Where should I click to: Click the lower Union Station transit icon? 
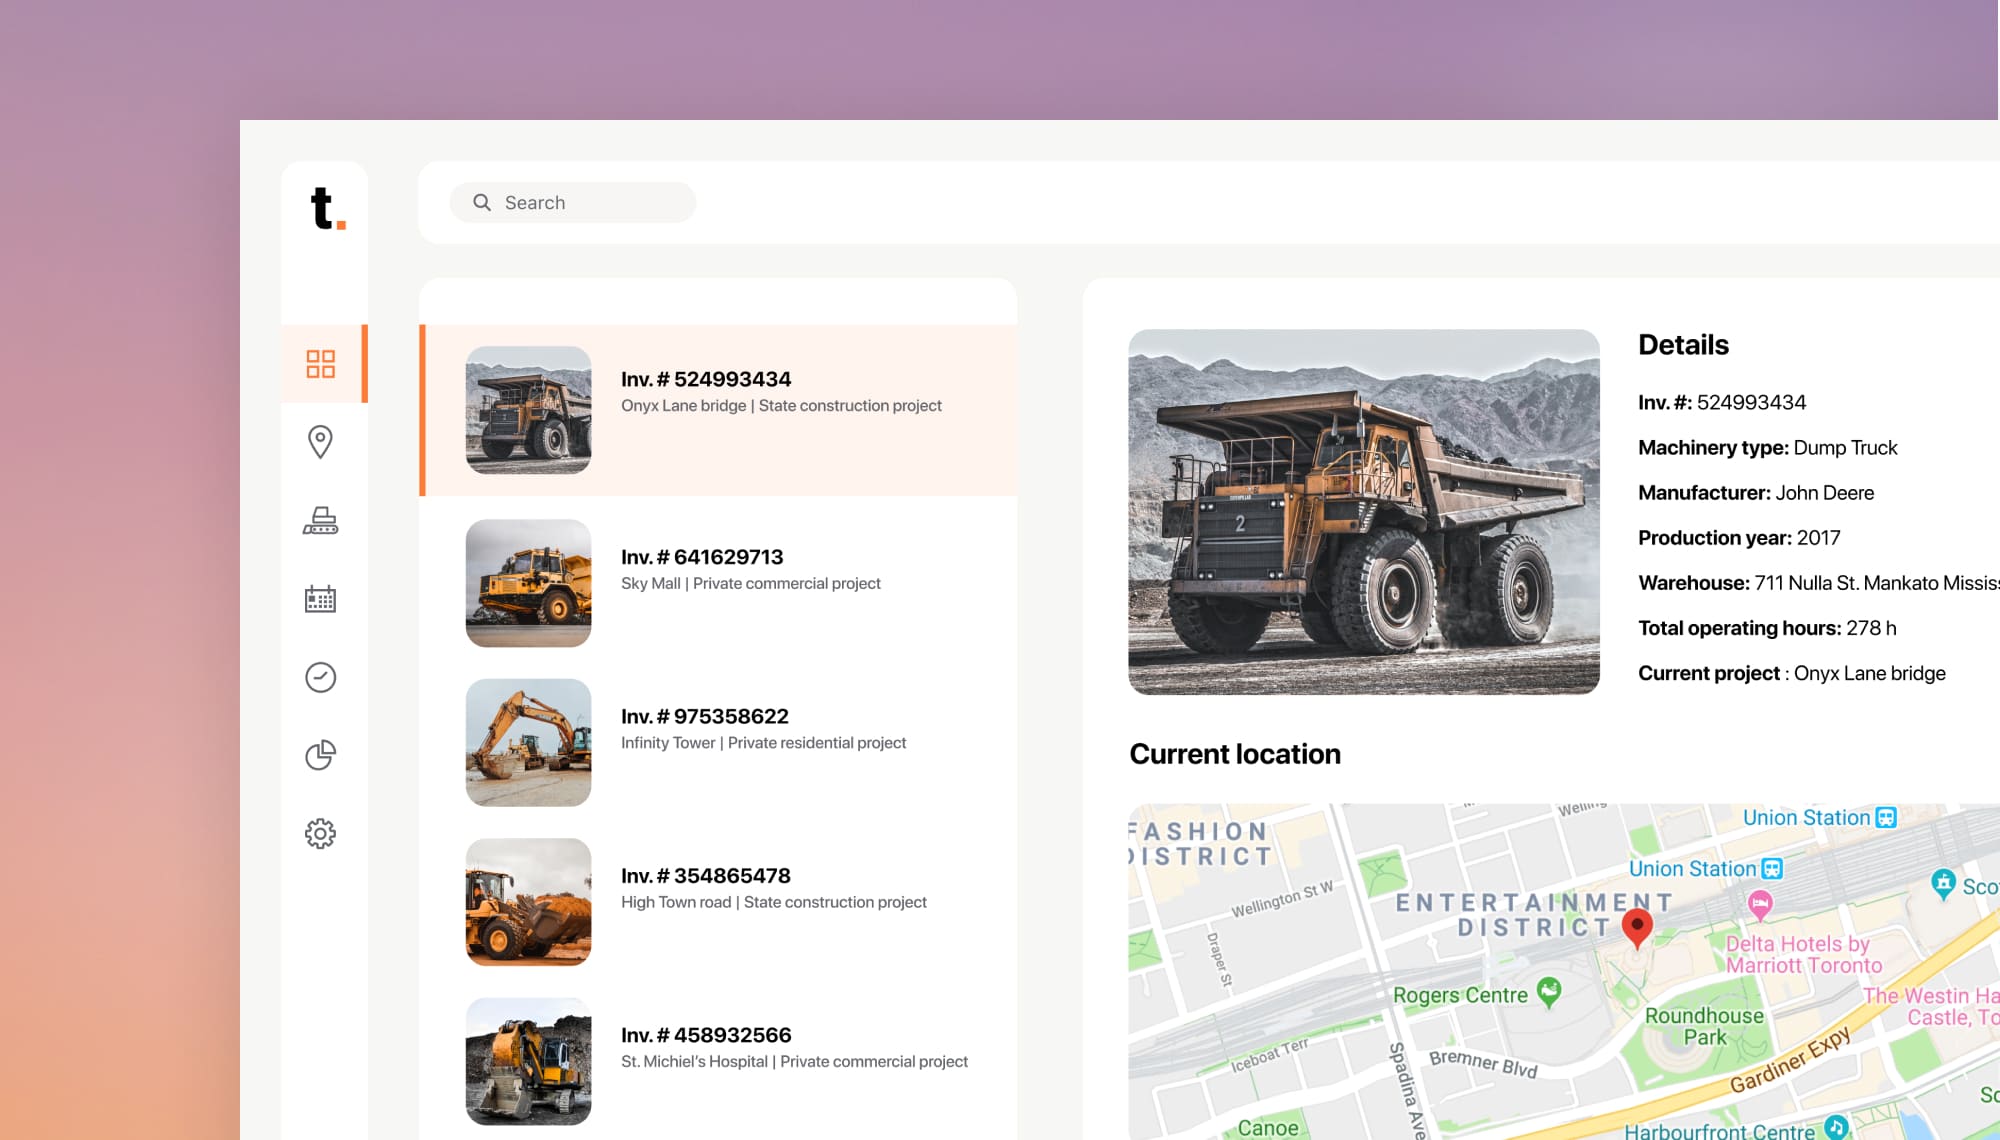pos(1771,868)
